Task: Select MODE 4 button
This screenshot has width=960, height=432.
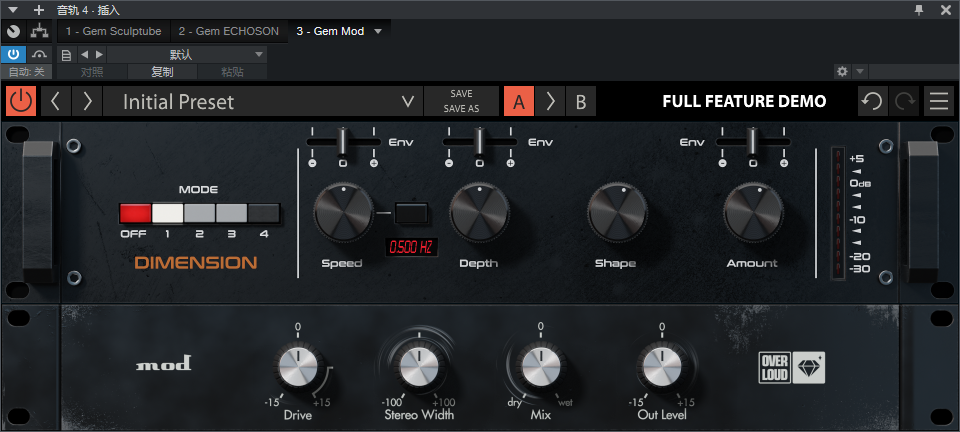Action: click(264, 213)
